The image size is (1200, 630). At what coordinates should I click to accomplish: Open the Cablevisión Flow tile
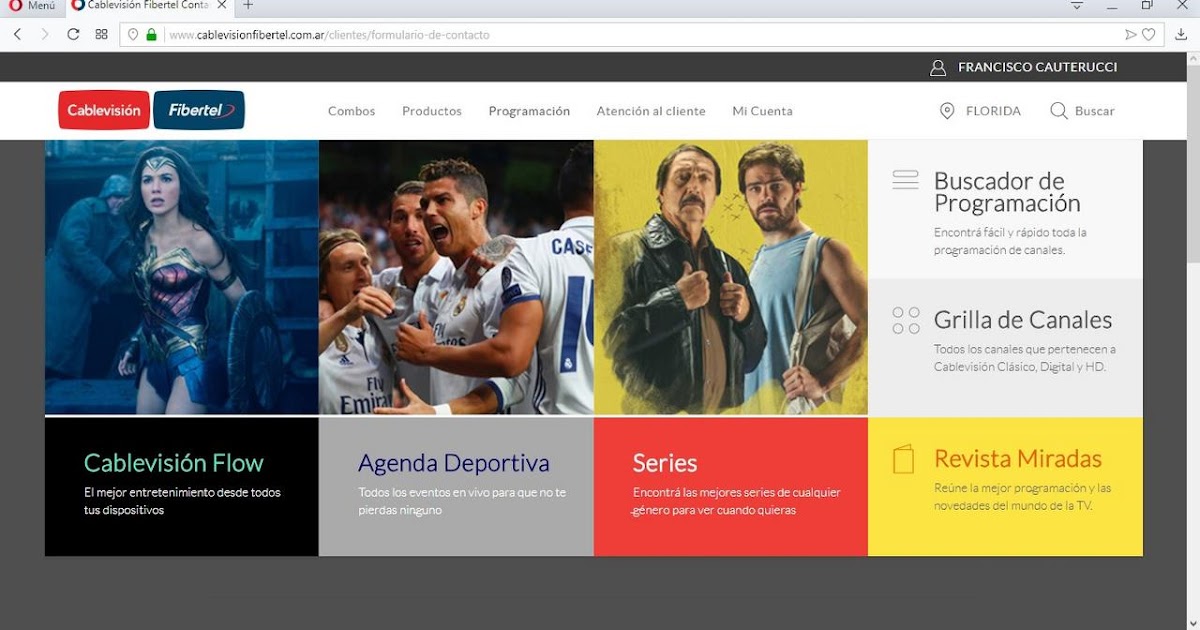[x=182, y=486]
